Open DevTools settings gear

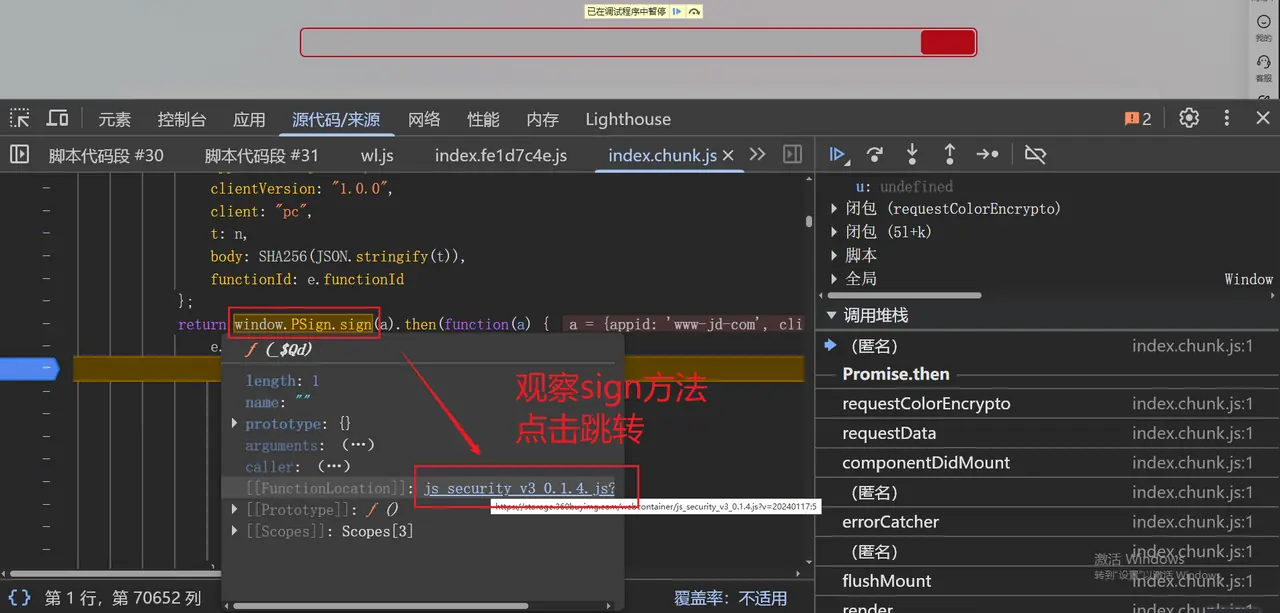click(x=1188, y=119)
